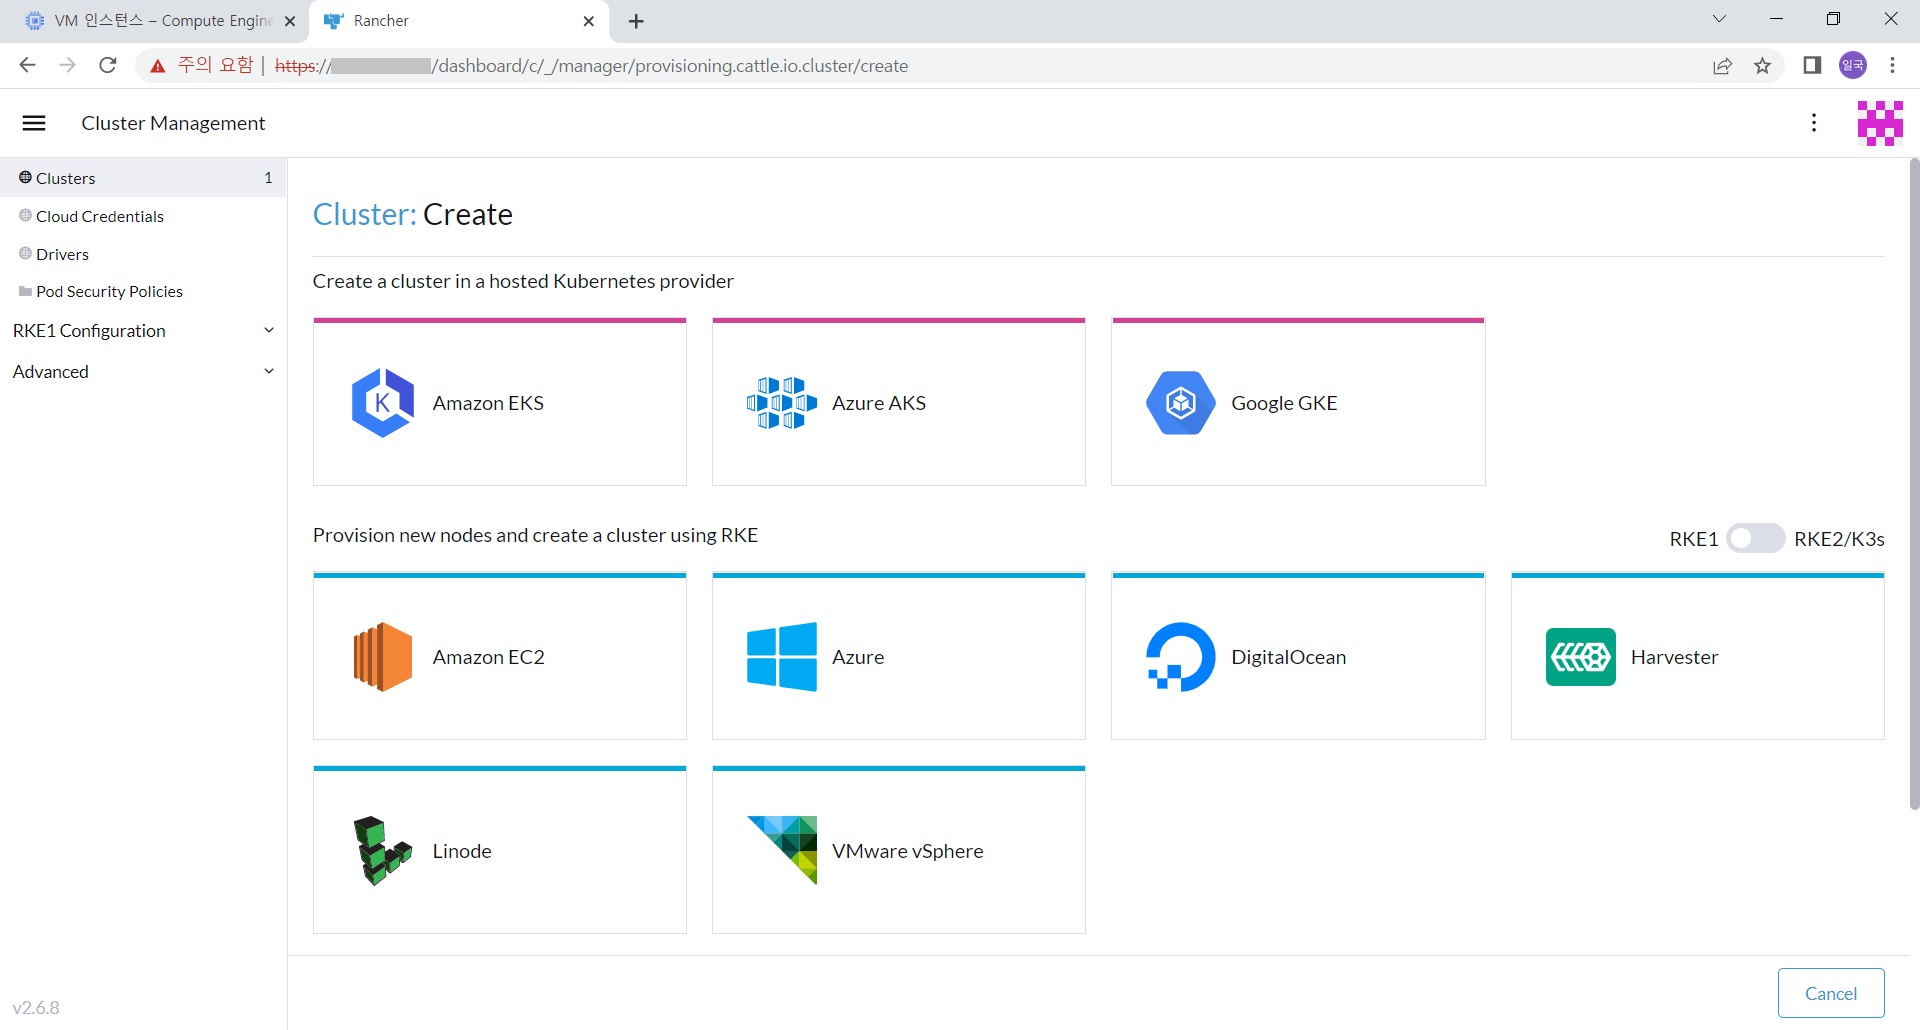Screen dimensions: 1920x1030
Task: Click the RKE1 toggle label
Action: [1693, 539]
